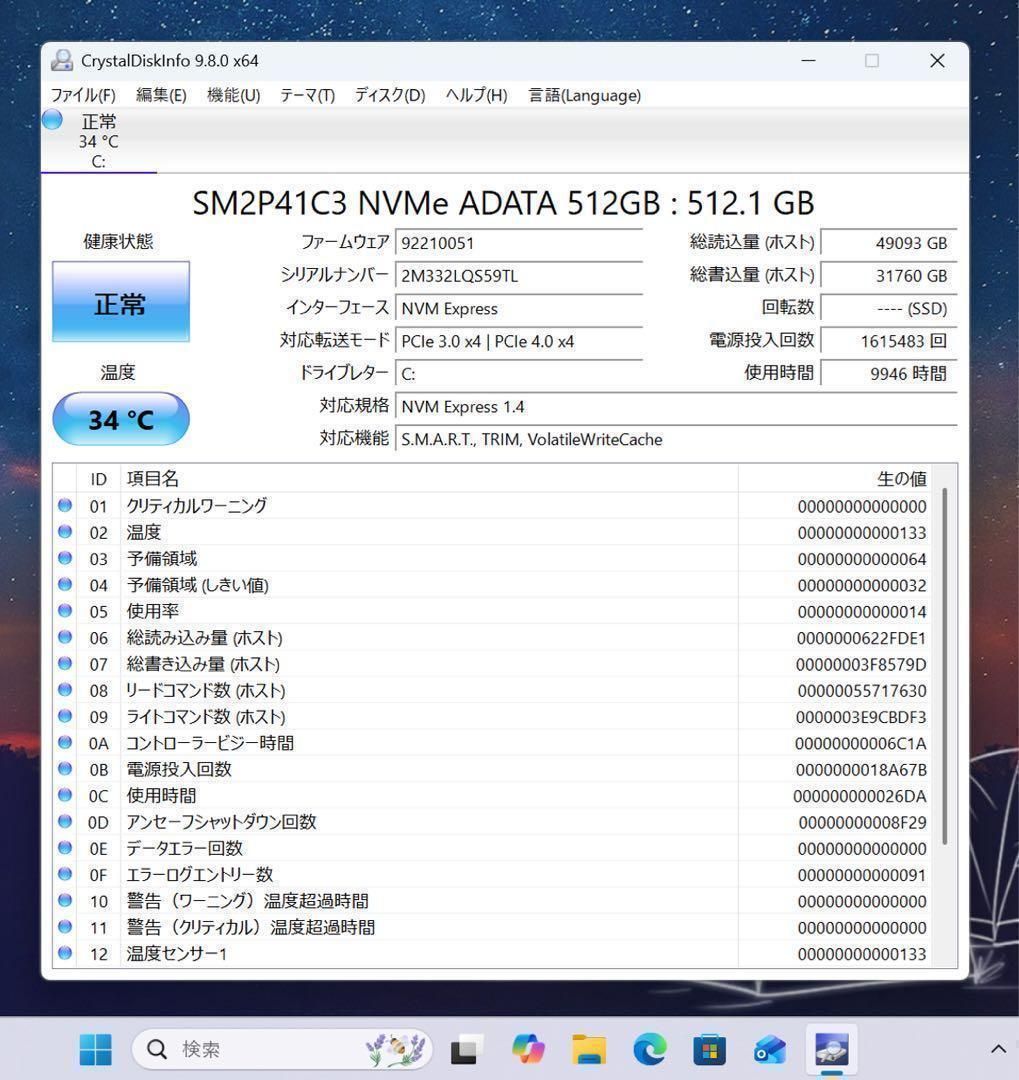The height and width of the screenshot is (1080, 1019).
Task: Open the ヘルプ(H) menu
Action: coord(477,95)
